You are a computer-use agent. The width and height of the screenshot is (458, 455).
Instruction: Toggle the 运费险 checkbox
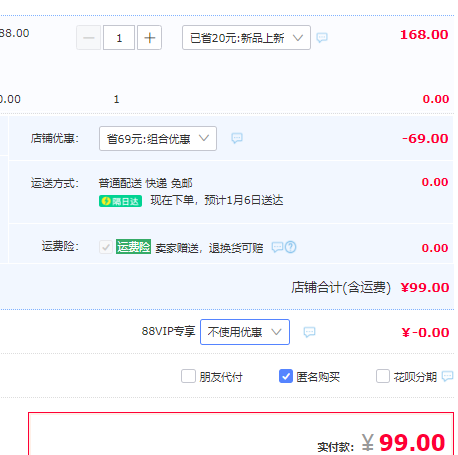click(x=106, y=247)
